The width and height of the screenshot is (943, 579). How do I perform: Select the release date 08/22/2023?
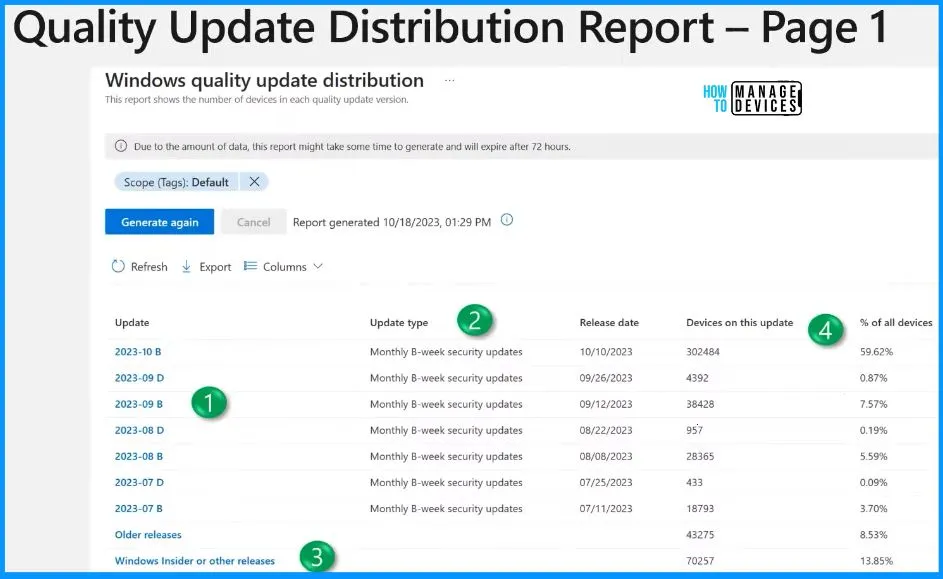coord(606,430)
